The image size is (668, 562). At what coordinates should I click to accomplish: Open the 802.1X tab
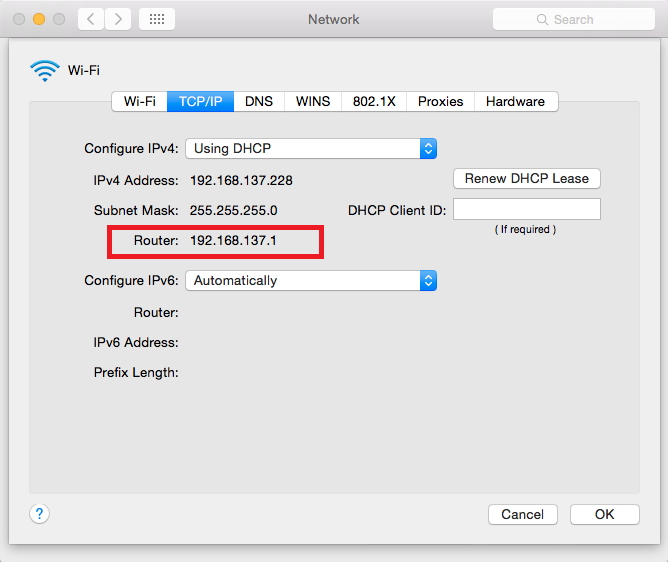coord(374,101)
